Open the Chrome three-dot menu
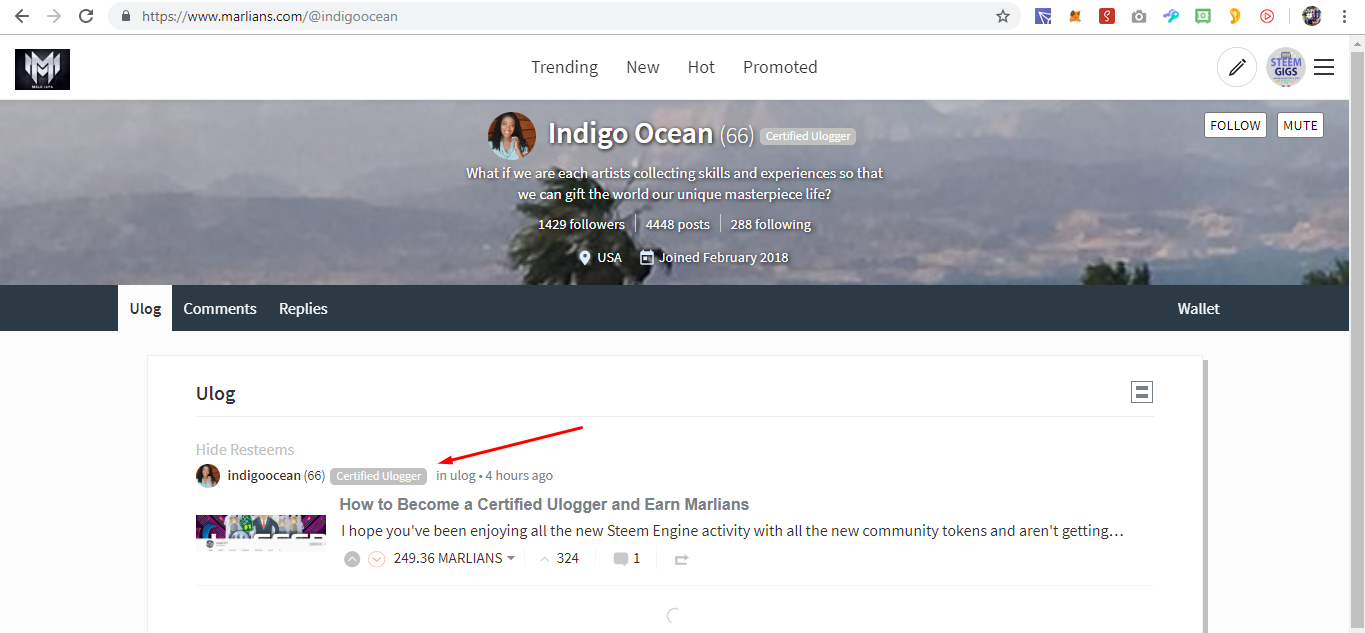The height and width of the screenshot is (633, 1365). click(1345, 16)
